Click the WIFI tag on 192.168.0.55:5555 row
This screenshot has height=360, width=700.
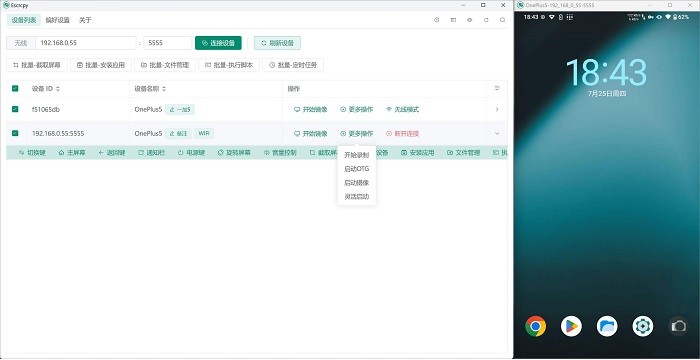(204, 133)
